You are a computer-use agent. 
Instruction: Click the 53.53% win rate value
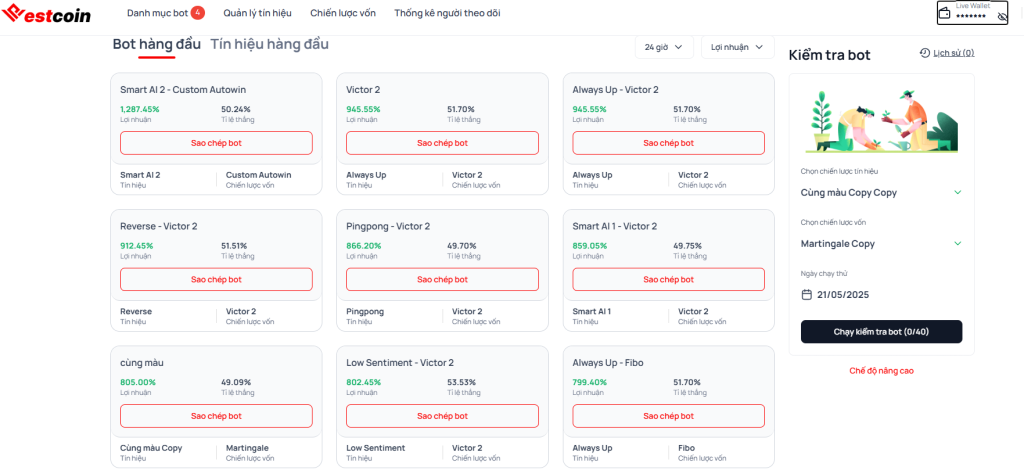[462, 382]
